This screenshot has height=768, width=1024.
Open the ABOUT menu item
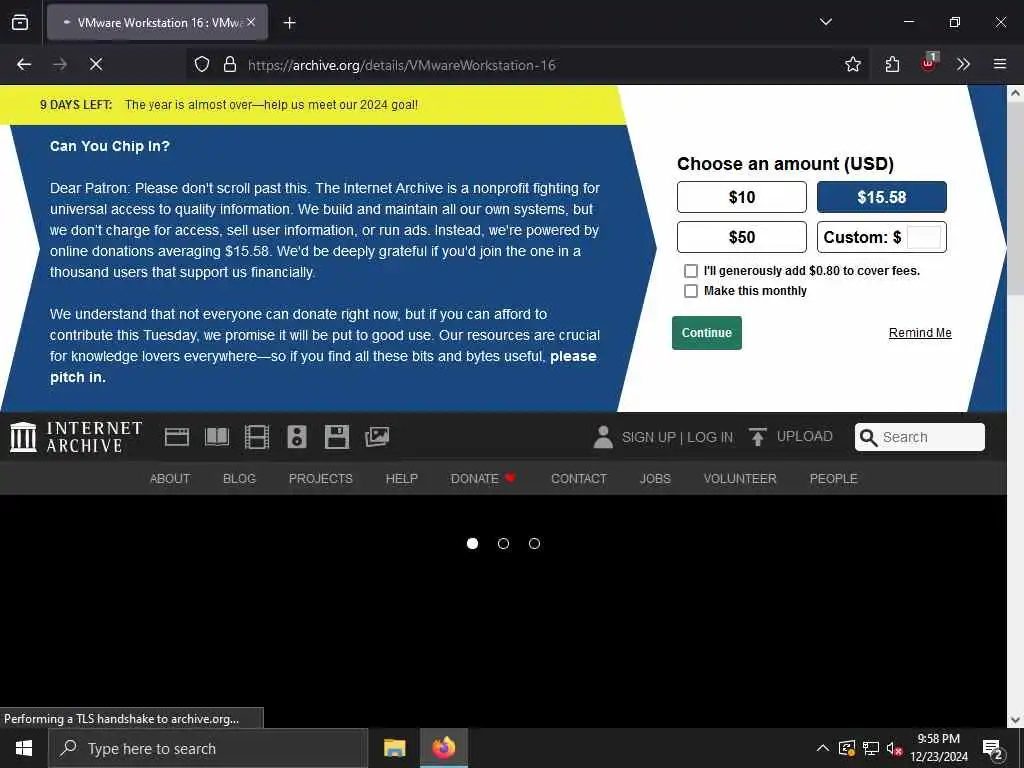[170, 479]
